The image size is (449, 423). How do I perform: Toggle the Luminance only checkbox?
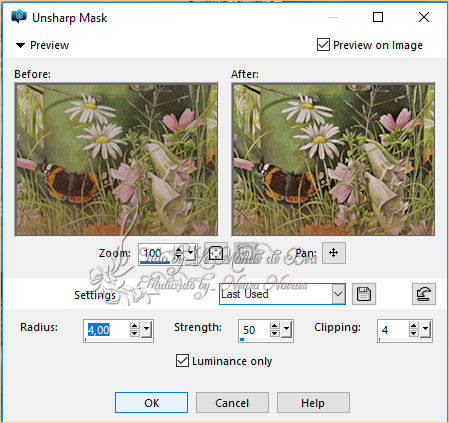pyautogui.click(x=182, y=361)
